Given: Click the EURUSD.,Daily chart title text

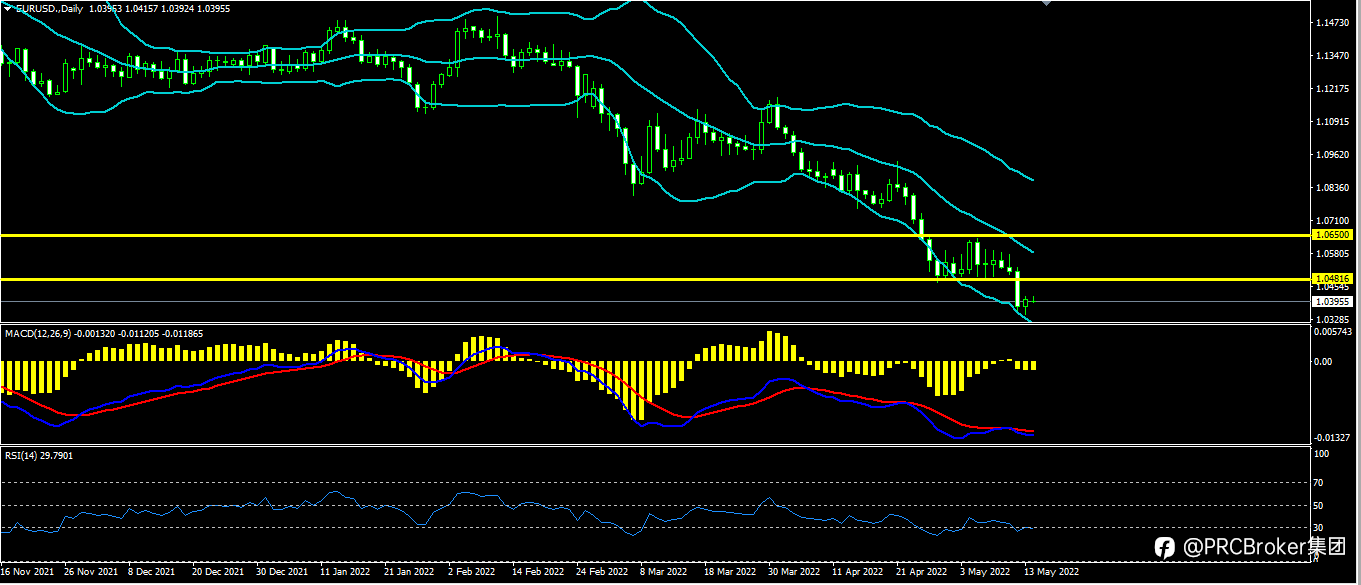Looking at the screenshot, I should pos(48,8).
